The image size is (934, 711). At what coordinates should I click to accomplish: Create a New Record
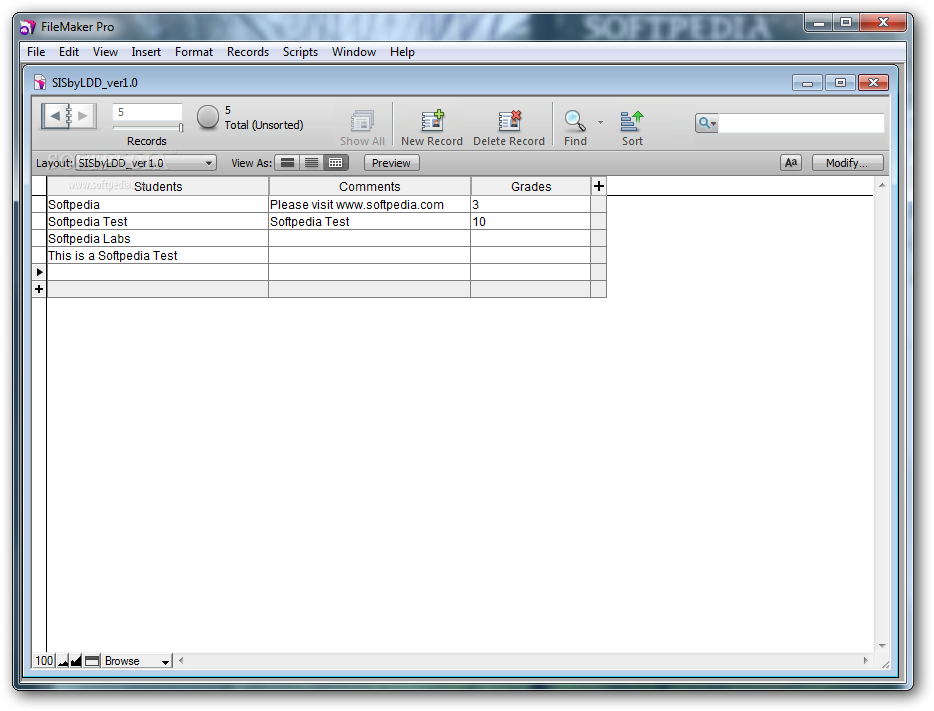tap(432, 120)
